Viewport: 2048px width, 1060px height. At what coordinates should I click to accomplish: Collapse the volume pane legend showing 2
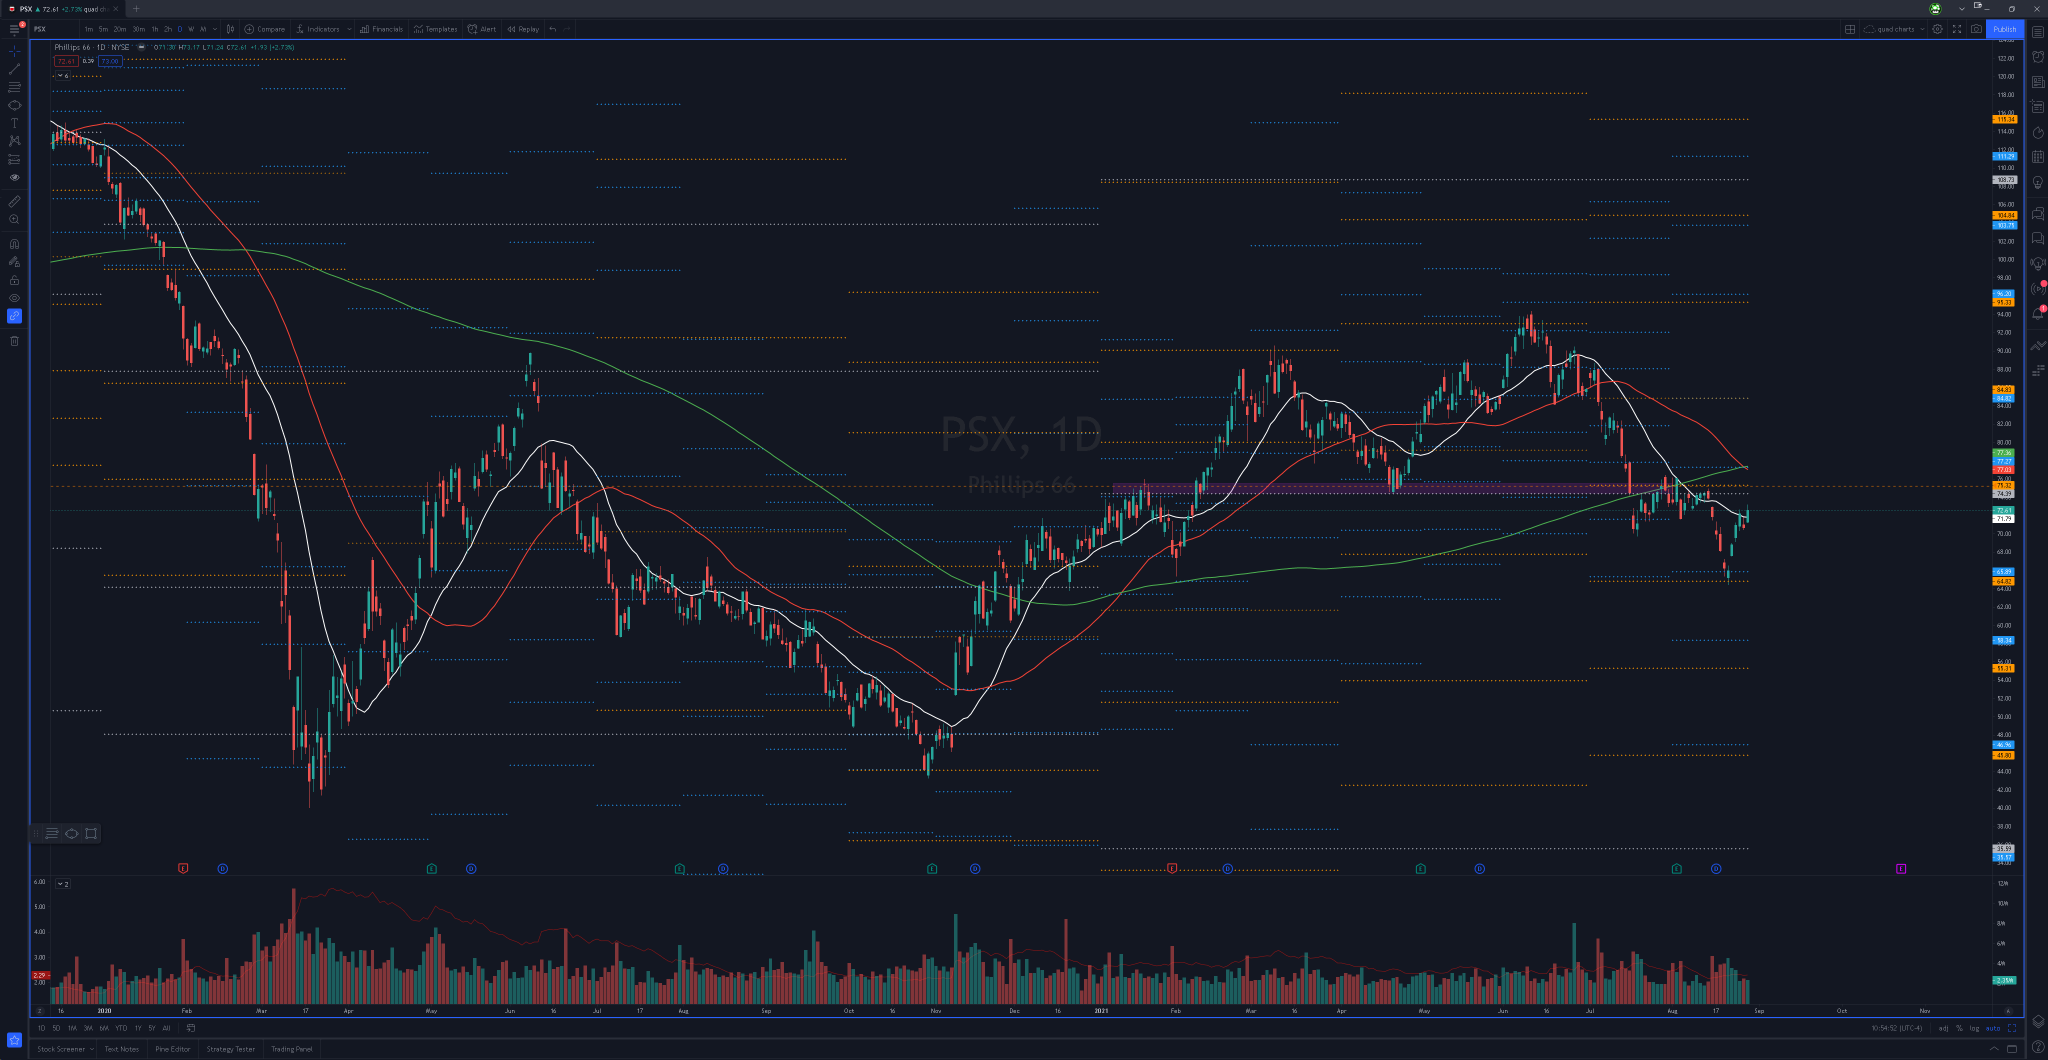coord(62,884)
